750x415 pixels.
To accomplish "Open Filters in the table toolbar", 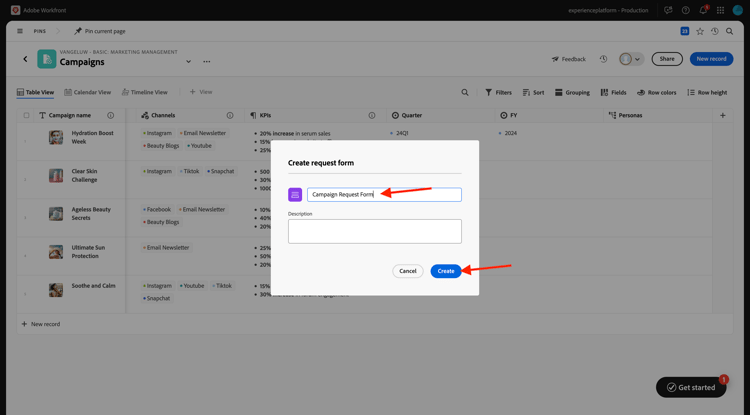I will point(498,92).
